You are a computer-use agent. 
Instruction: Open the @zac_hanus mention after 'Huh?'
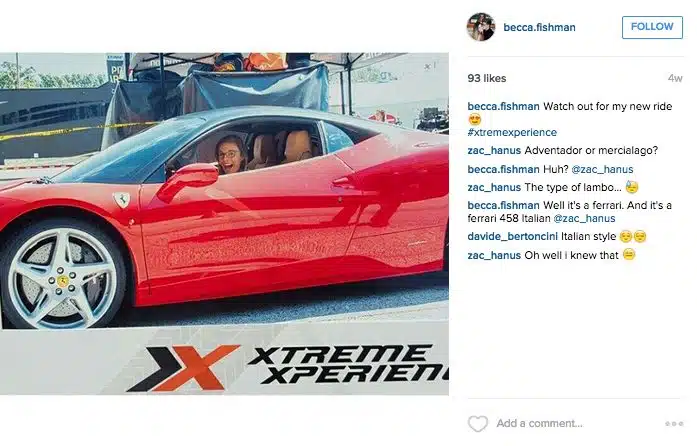602,169
